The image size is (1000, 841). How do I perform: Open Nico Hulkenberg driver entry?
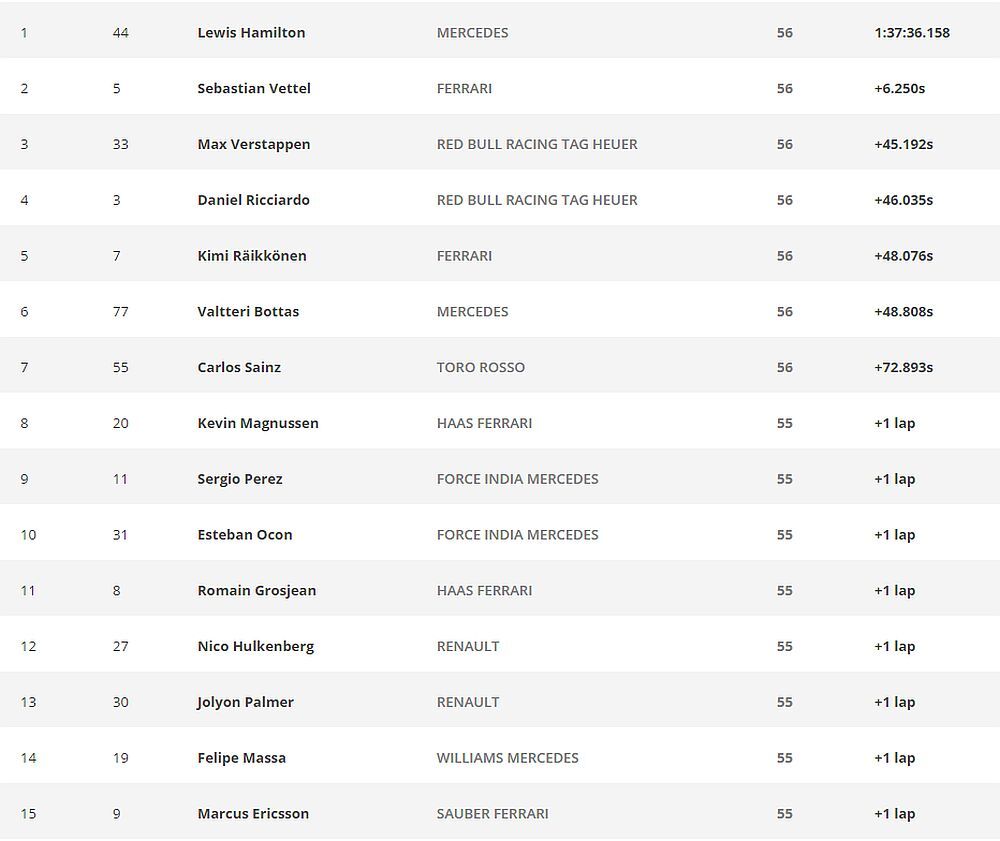tap(255, 647)
